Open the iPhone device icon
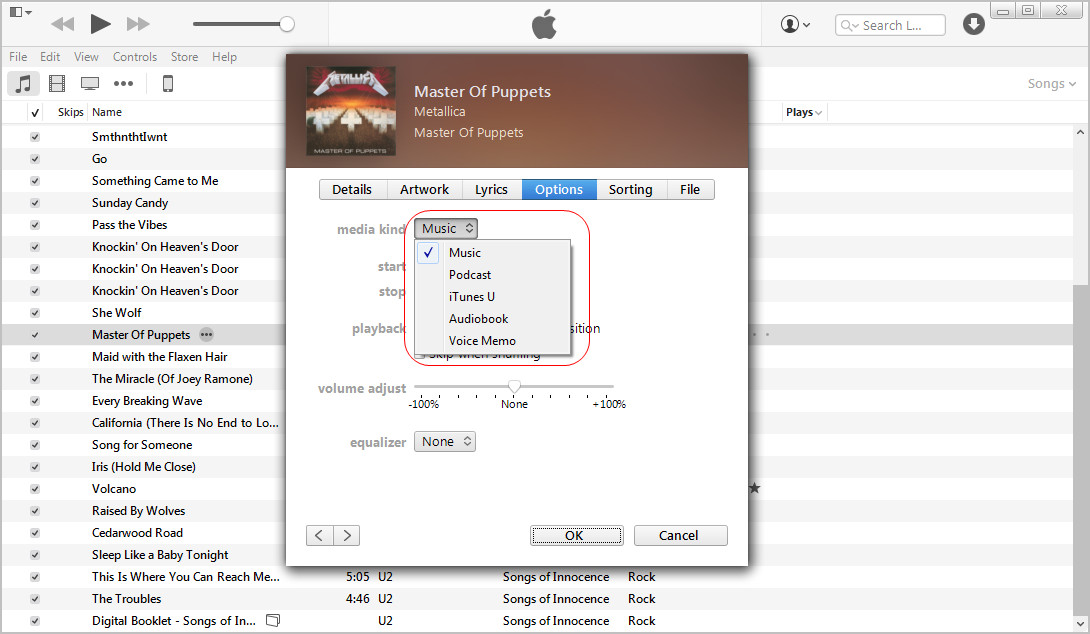 point(168,83)
